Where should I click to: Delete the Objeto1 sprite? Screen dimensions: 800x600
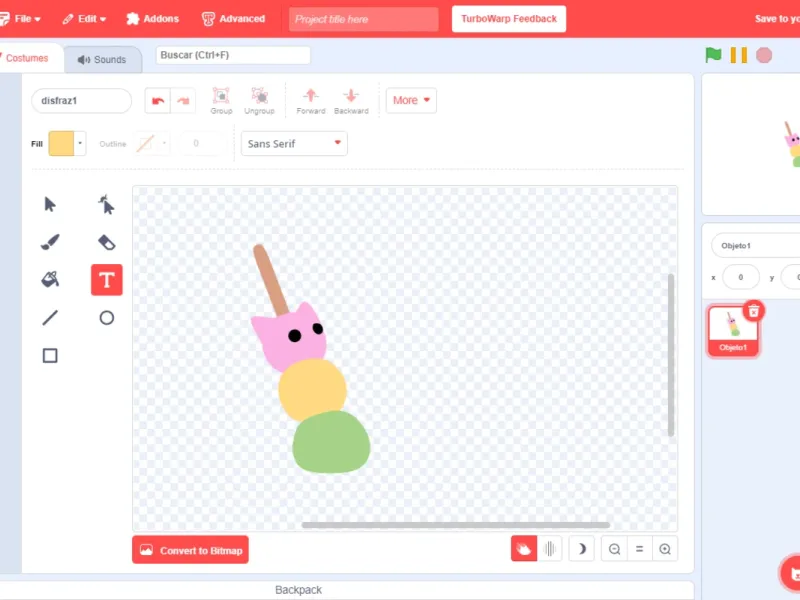(754, 311)
